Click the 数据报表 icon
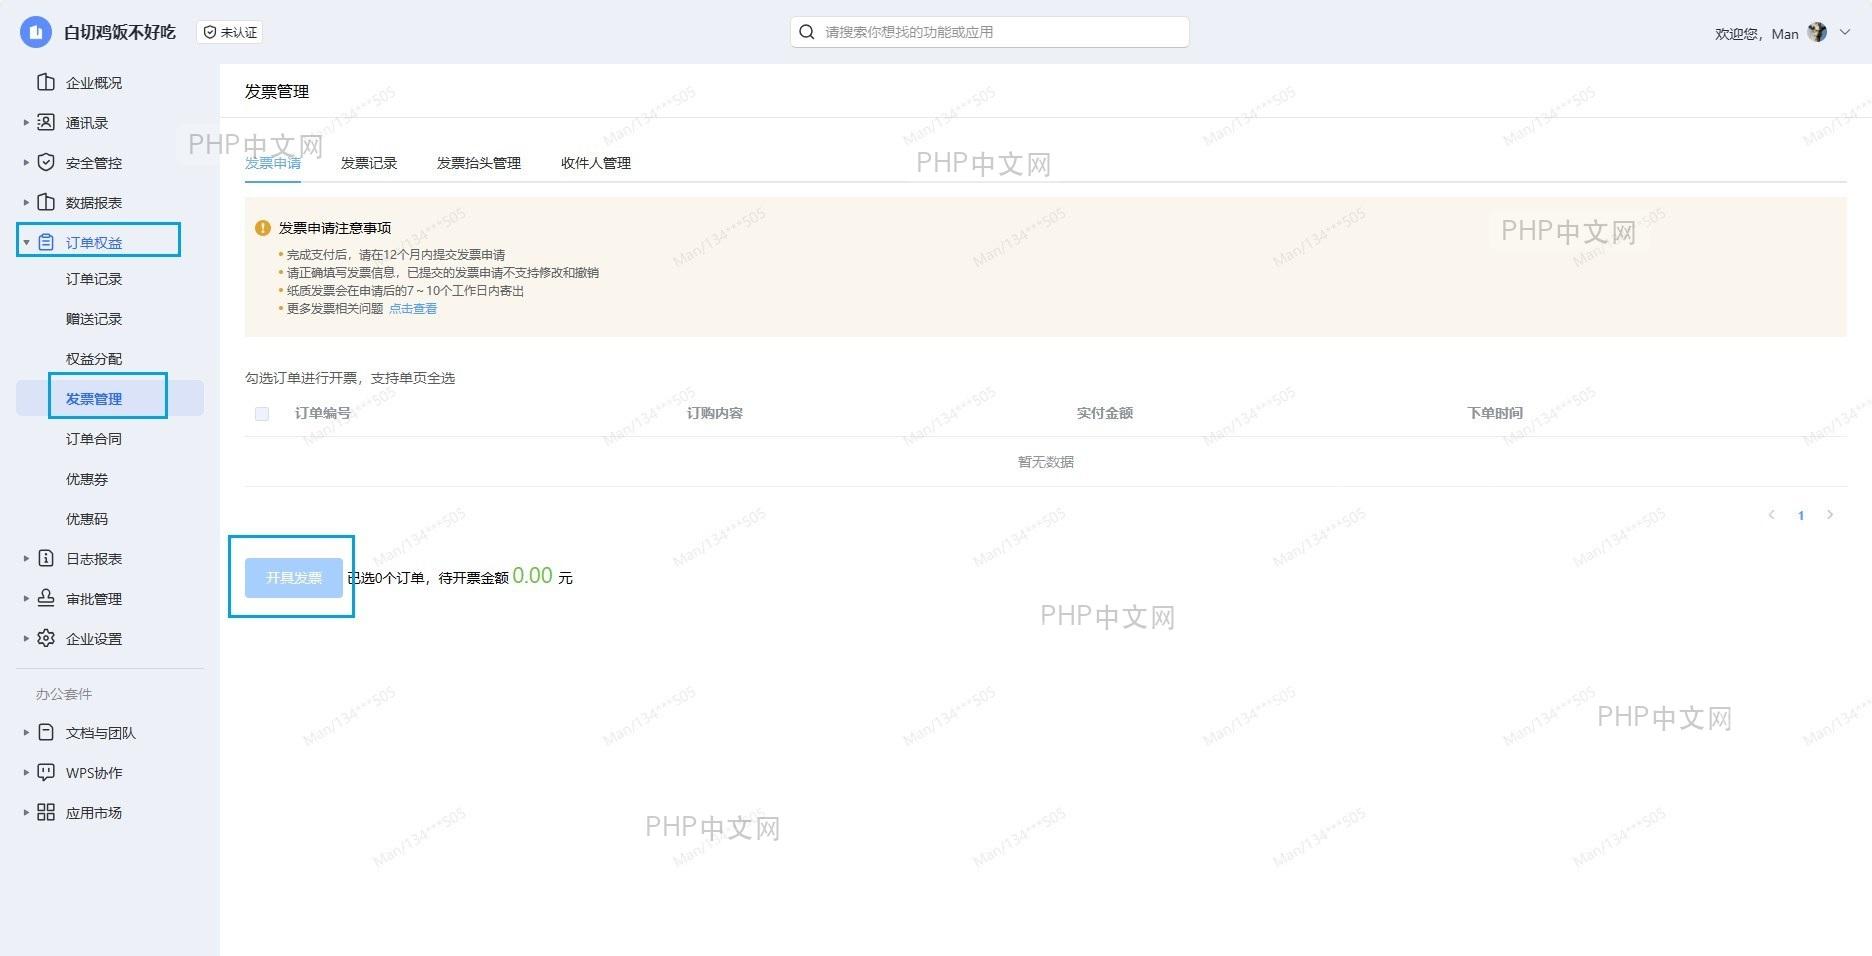Viewport: 1872px width, 956px height. tap(46, 202)
